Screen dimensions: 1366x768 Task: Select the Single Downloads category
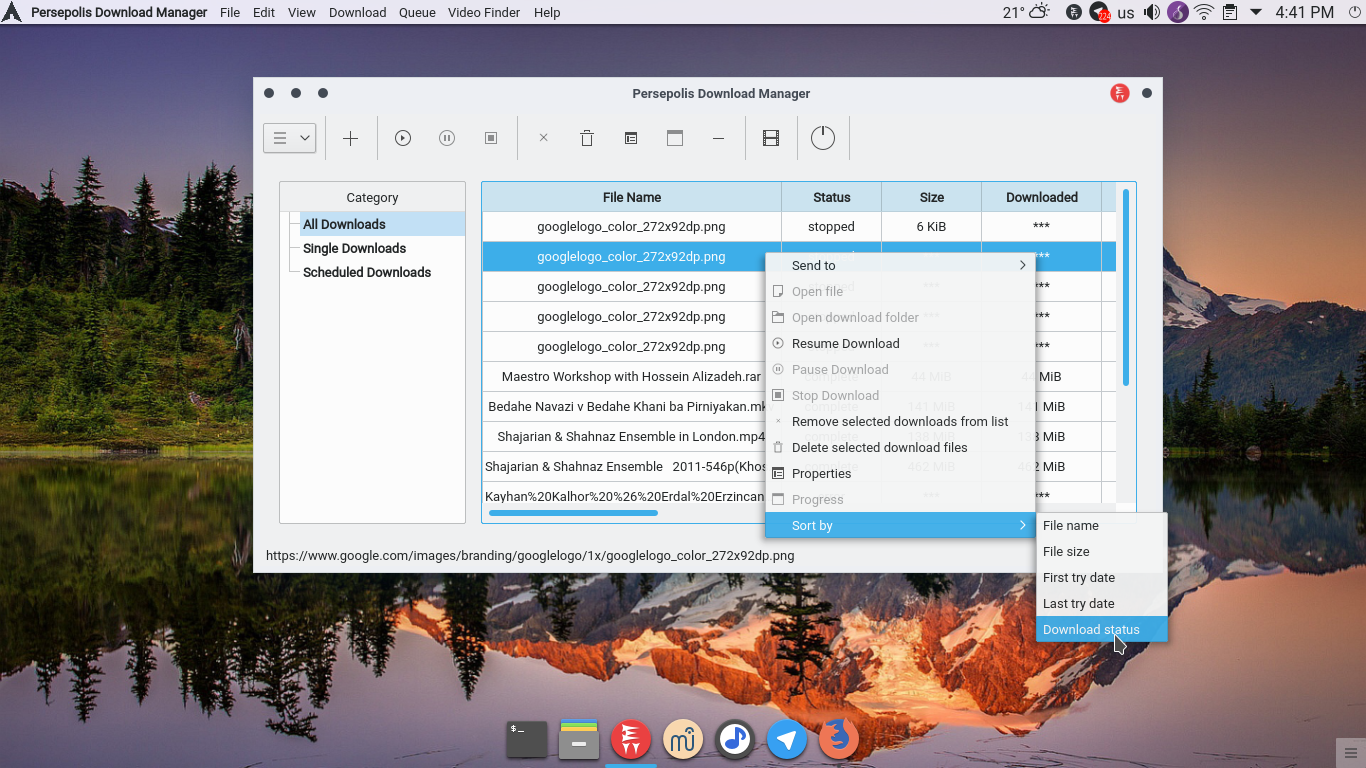pyautogui.click(x=354, y=248)
